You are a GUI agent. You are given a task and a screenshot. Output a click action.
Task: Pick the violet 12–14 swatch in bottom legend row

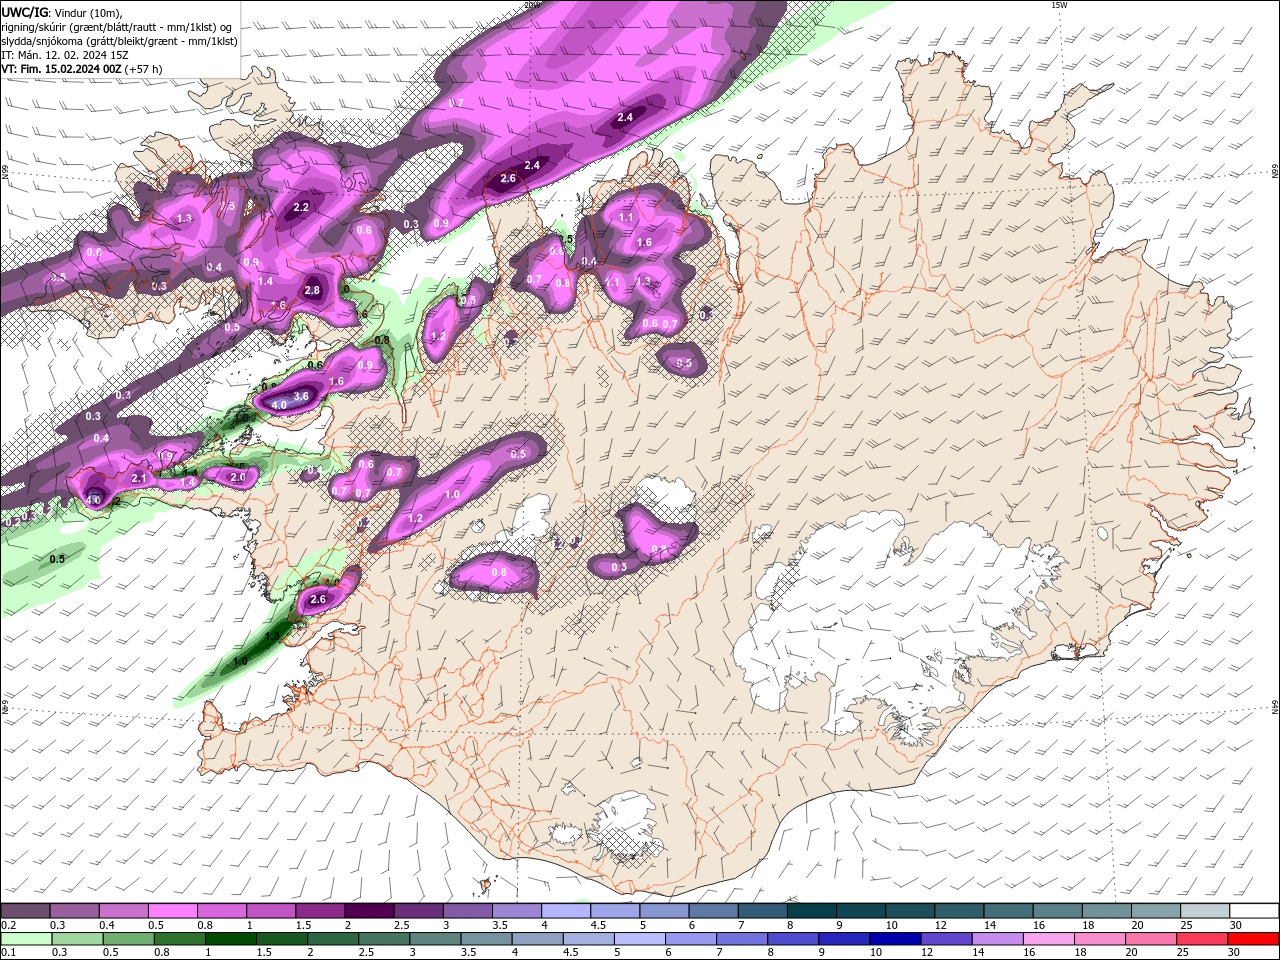946,939
